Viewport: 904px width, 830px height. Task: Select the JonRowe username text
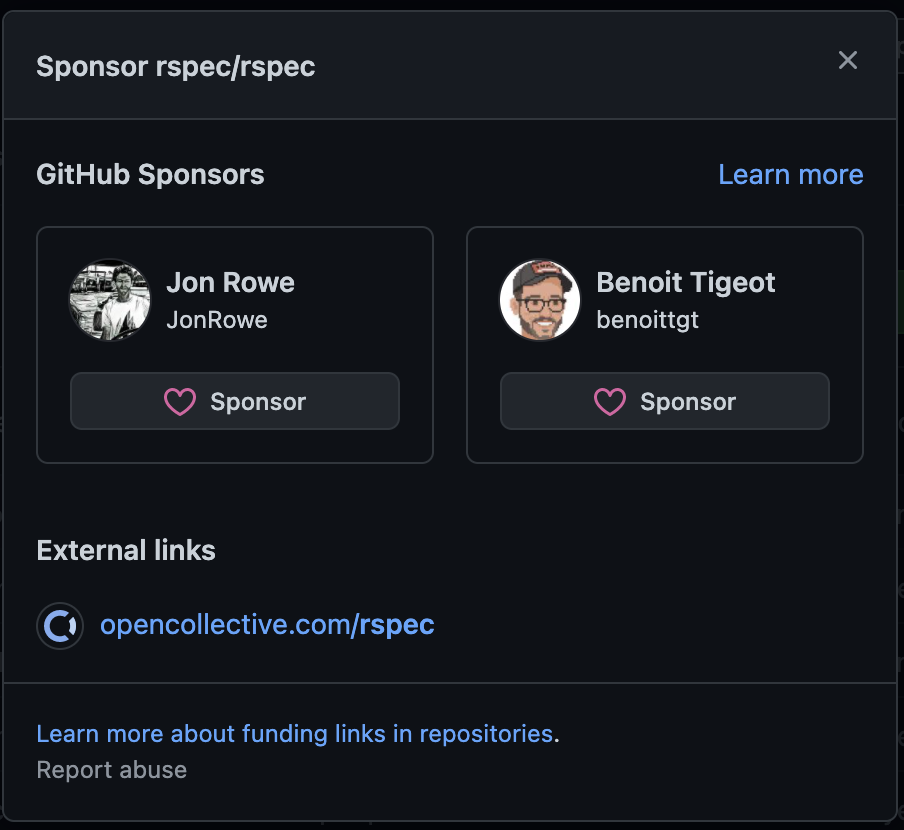pos(217,320)
